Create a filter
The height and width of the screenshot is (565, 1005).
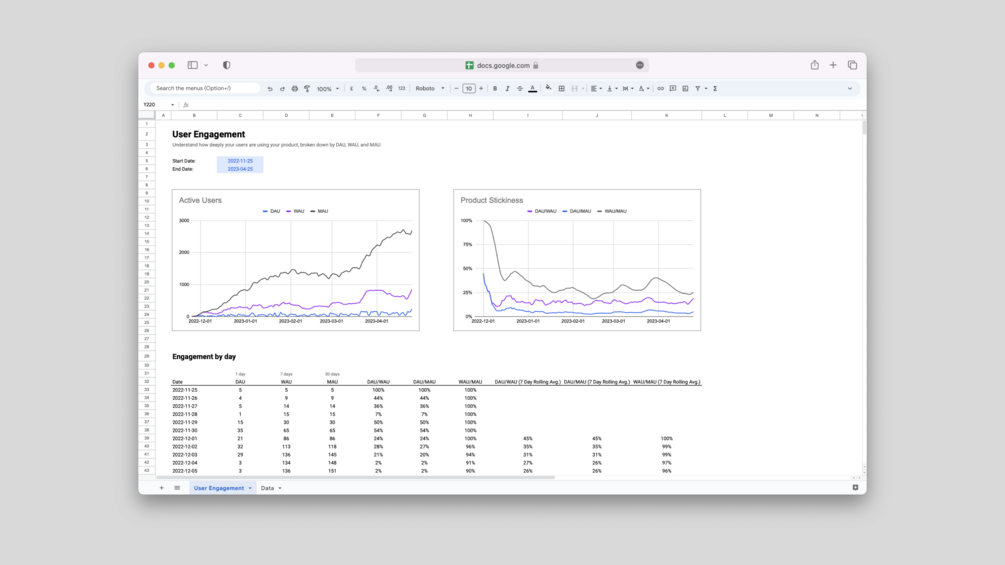698,88
